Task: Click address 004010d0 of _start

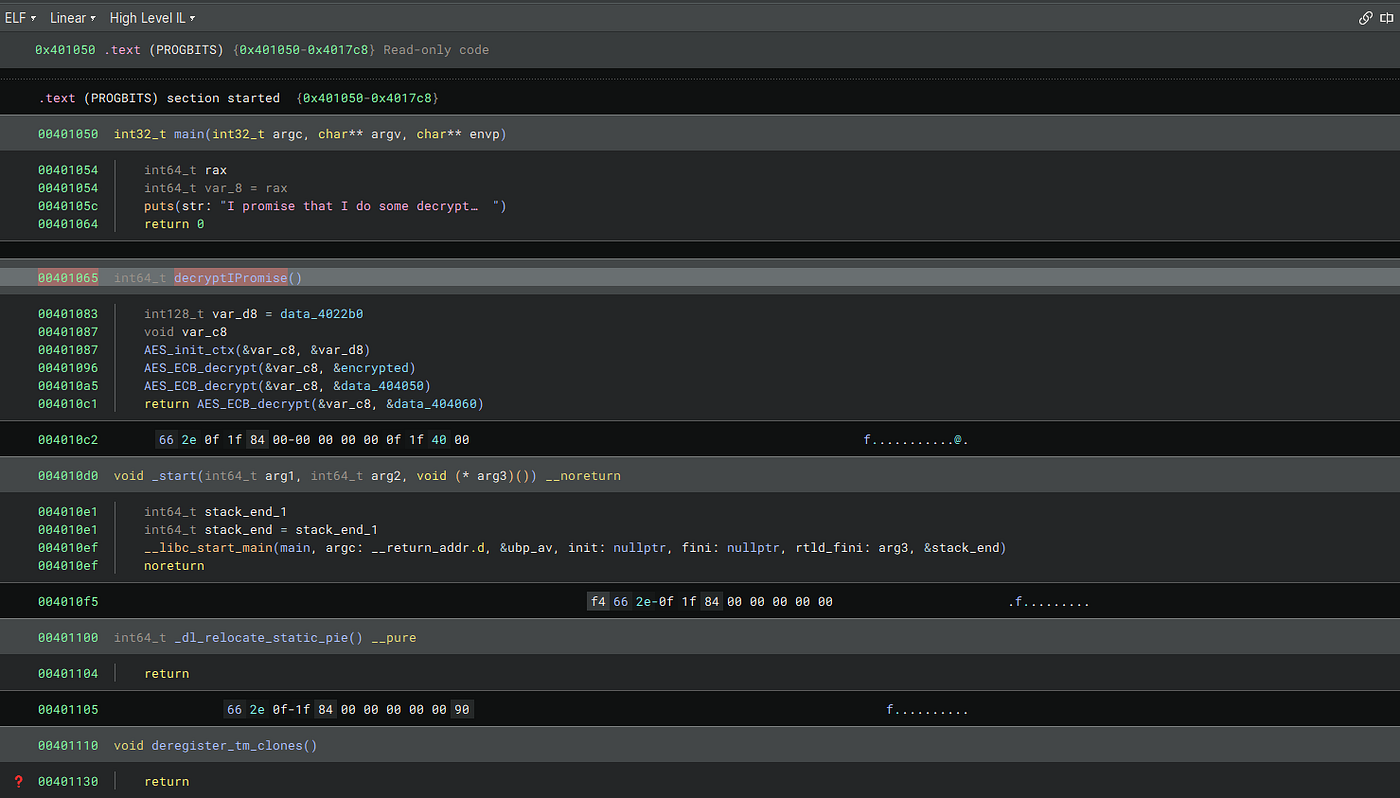Action: point(68,476)
